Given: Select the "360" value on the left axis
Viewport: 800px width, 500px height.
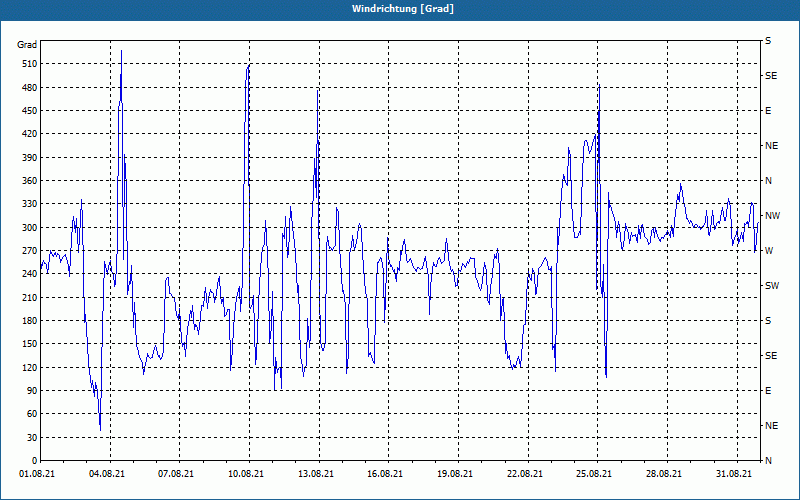Looking at the screenshot, I should tap(30, 181).
